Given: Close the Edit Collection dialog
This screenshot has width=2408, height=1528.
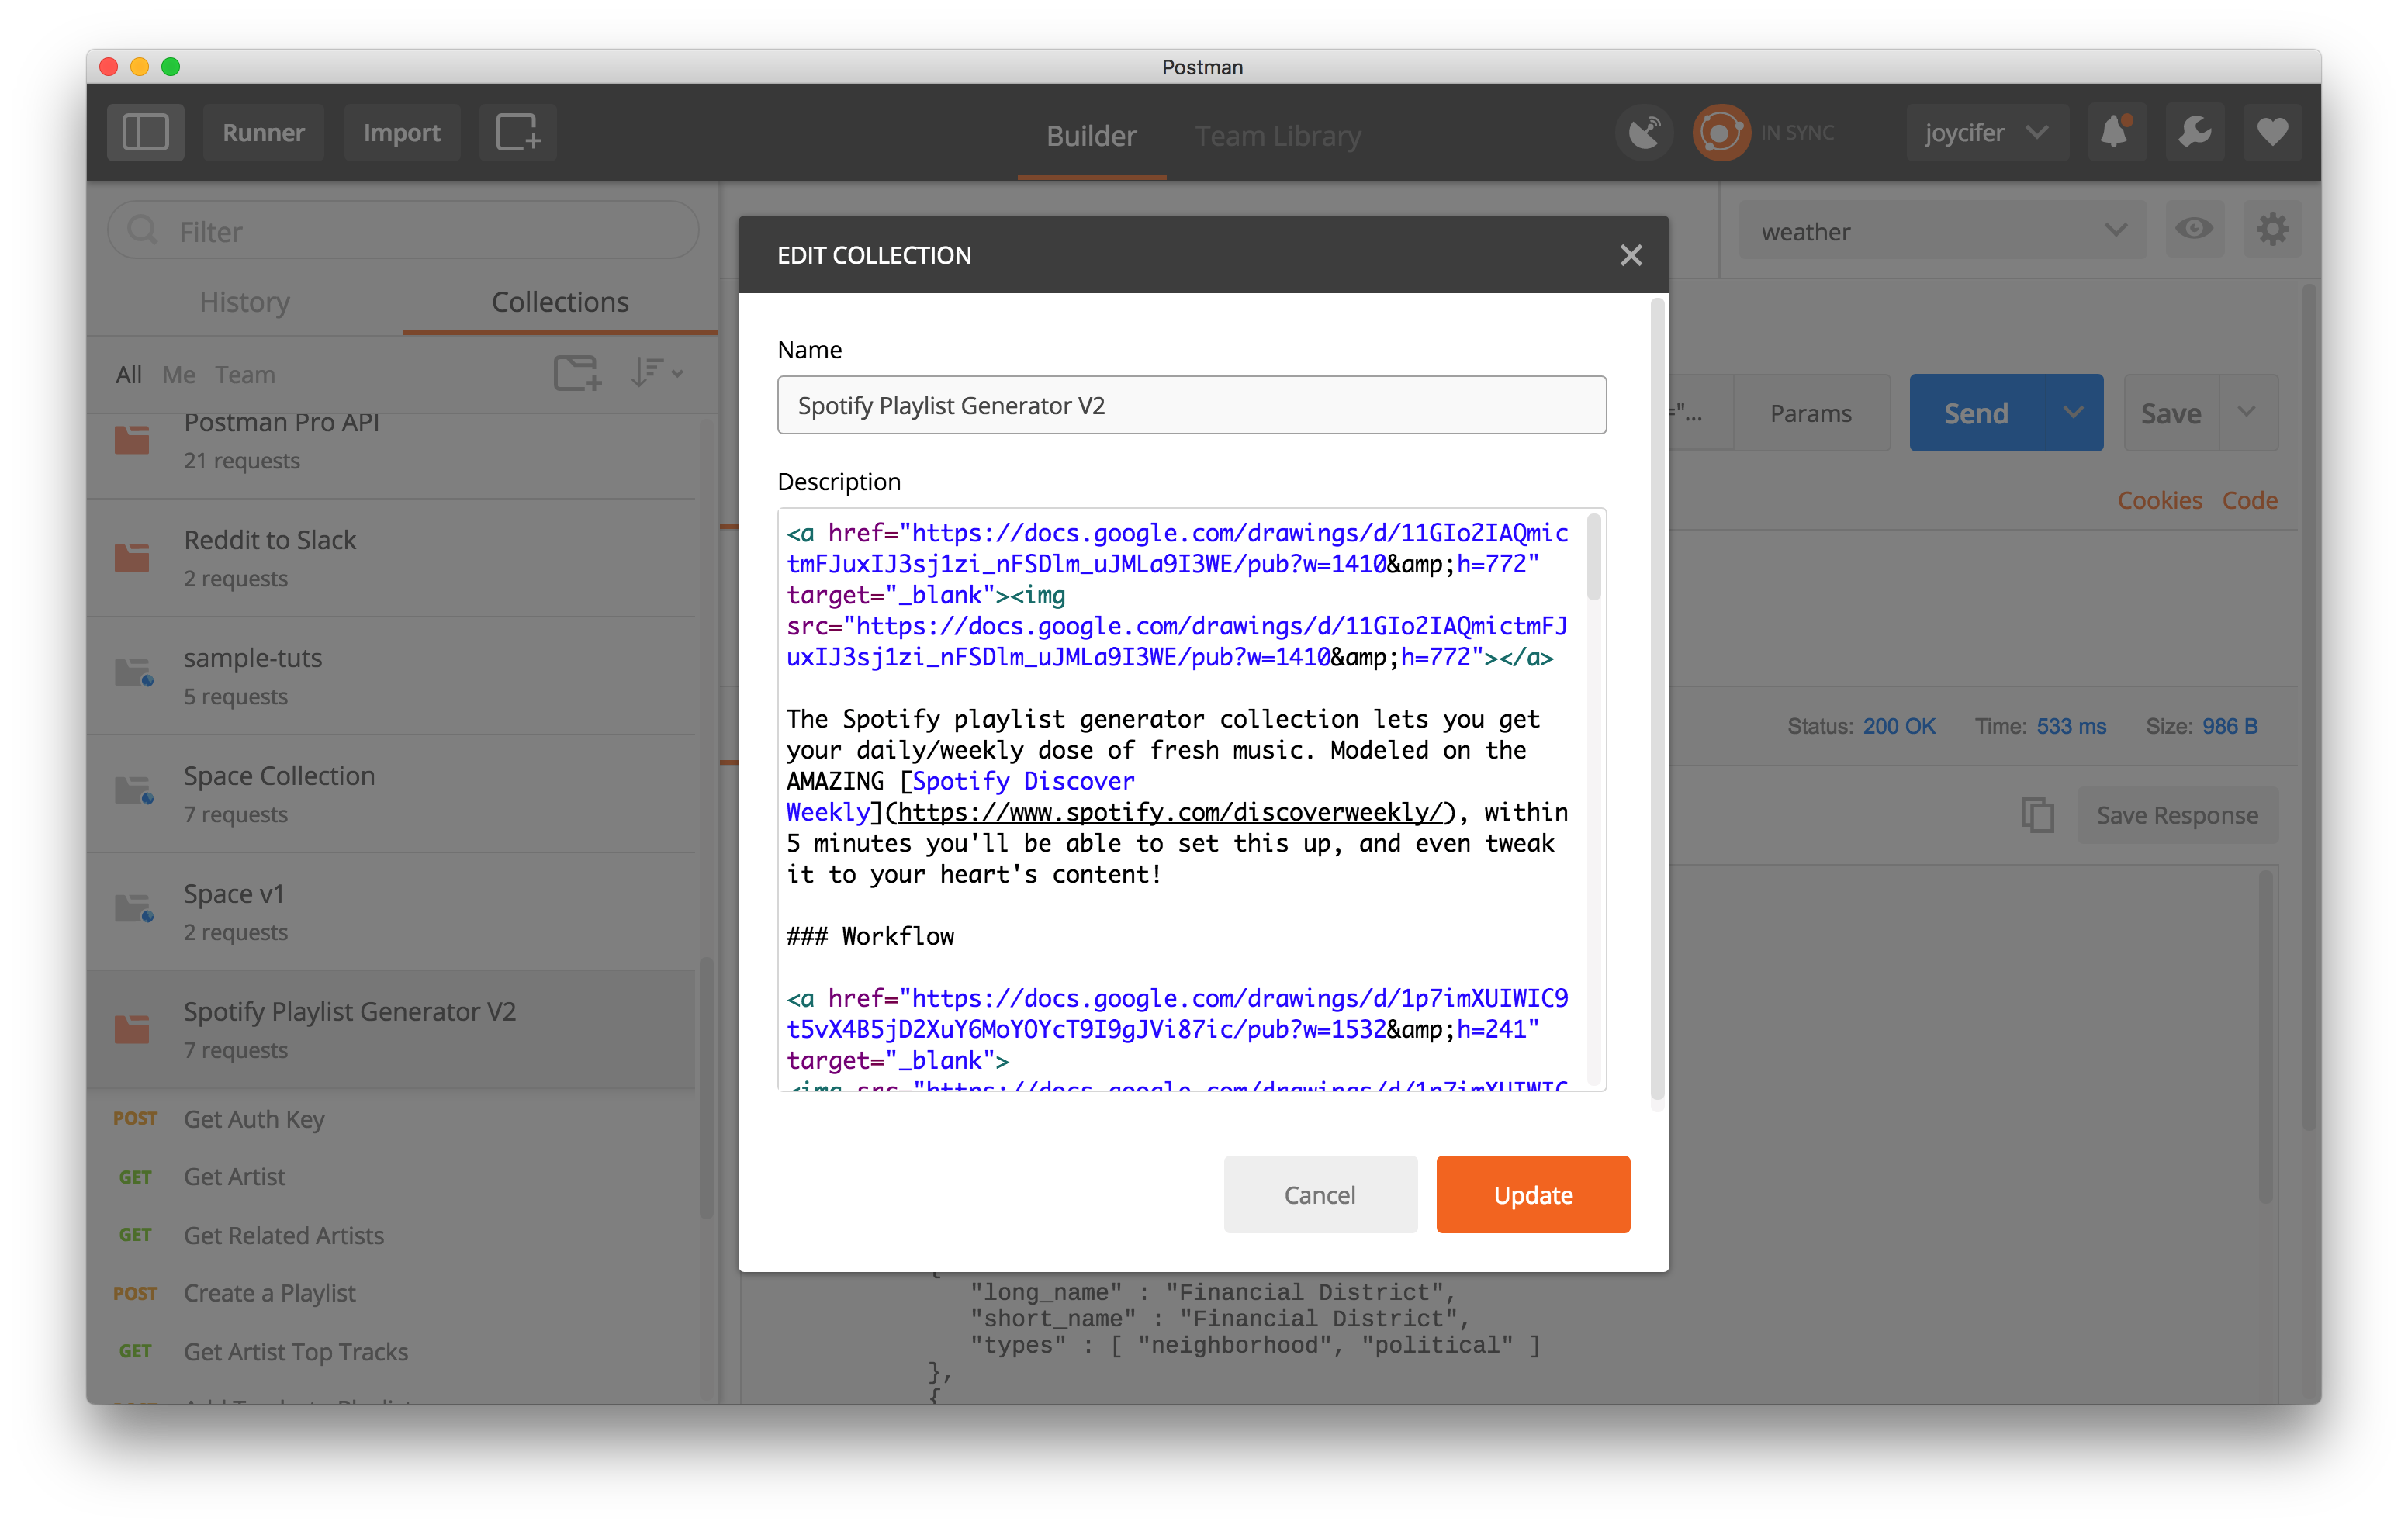Looking at the screenshot, I should 1631,255.
